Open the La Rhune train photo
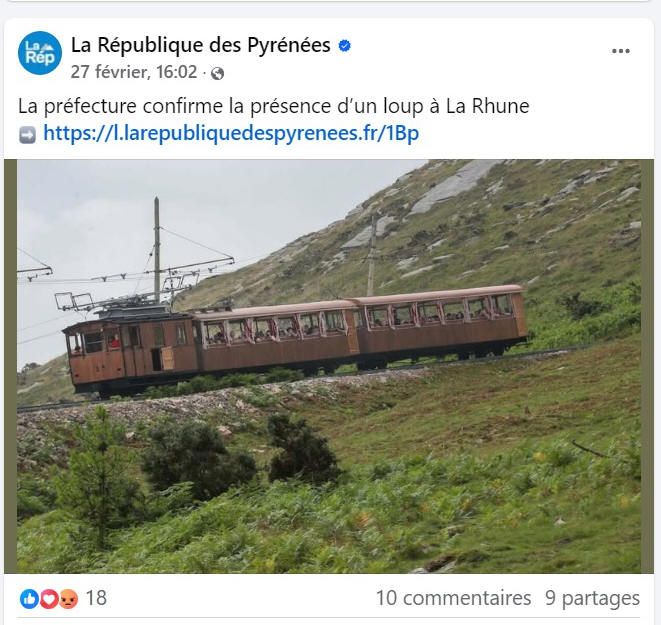This screenshot has width=661, height=625. click(x=329, y=366)
